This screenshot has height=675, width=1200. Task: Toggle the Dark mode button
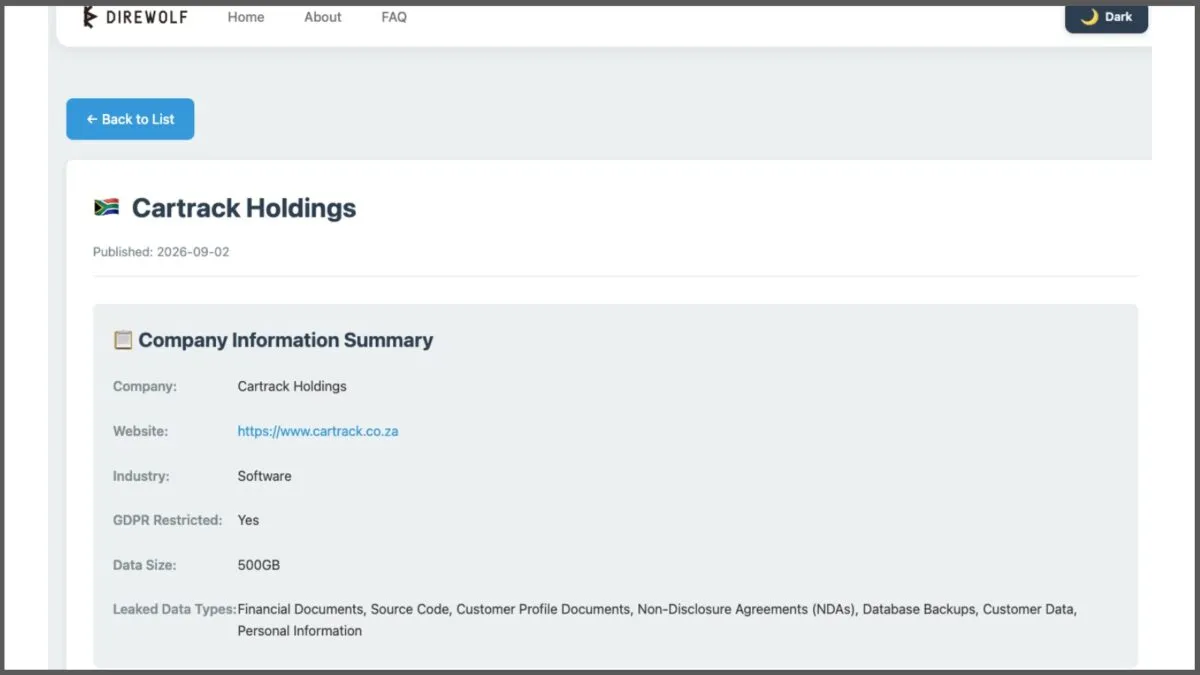tap(1106, 17)
